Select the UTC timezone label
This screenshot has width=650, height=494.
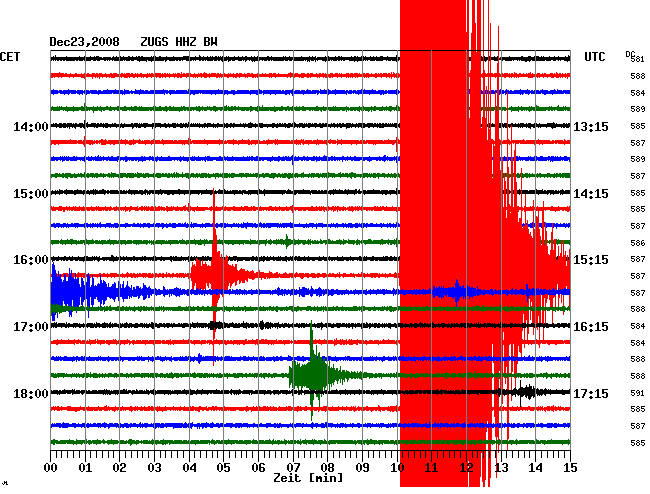click(x=594, y=57)
